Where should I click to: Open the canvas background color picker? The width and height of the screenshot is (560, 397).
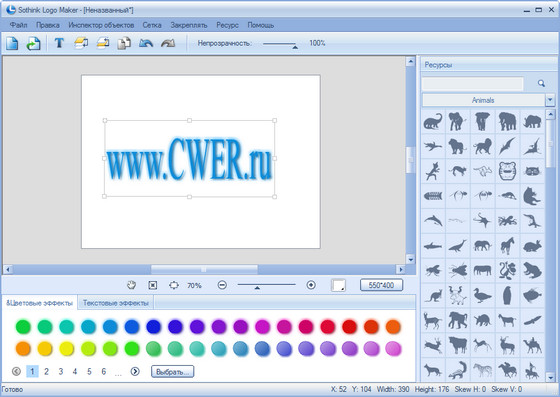click(338, 285)
